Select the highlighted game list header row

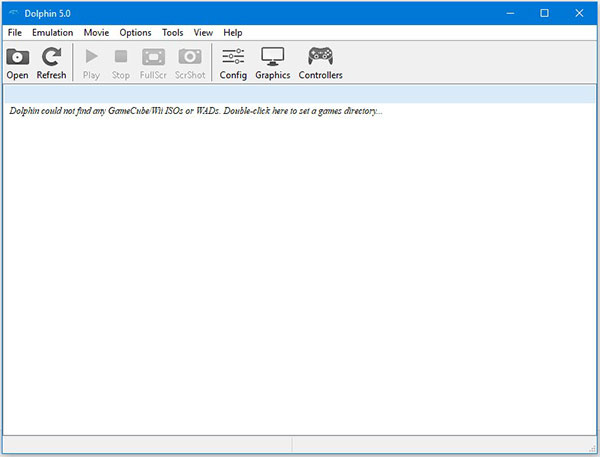coord(299,94)
